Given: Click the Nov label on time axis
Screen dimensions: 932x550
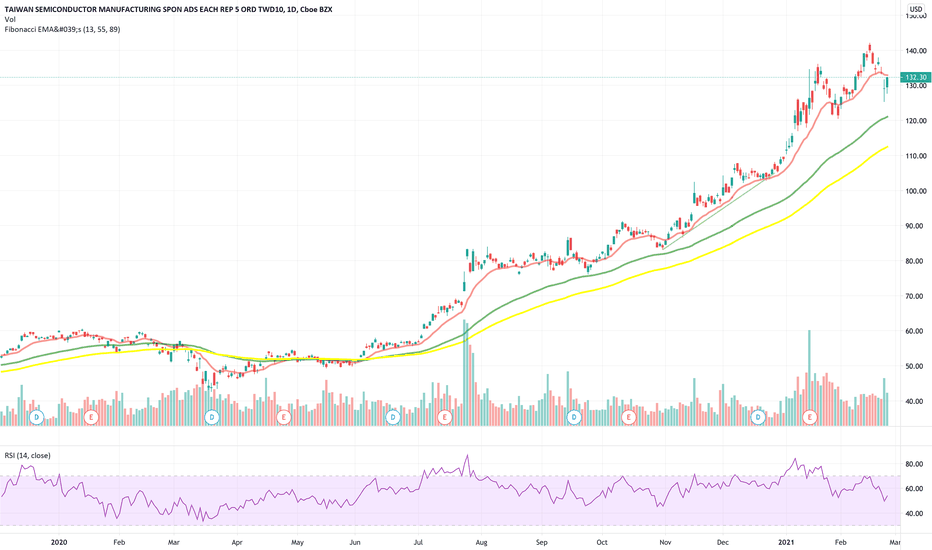Looking at the screenshot, I should click(665, 542).
